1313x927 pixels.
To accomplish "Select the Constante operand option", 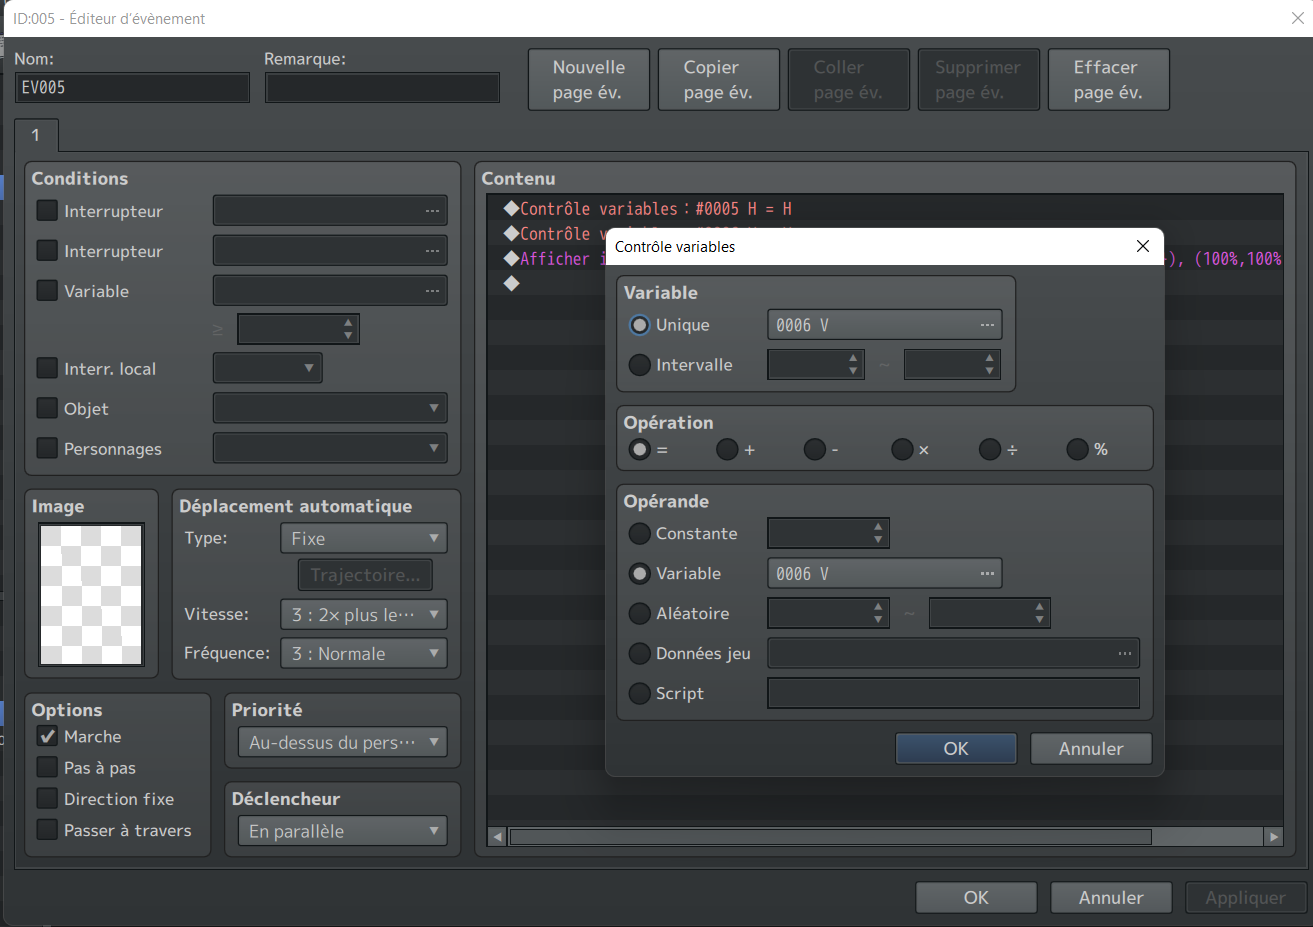I will 640,534.
